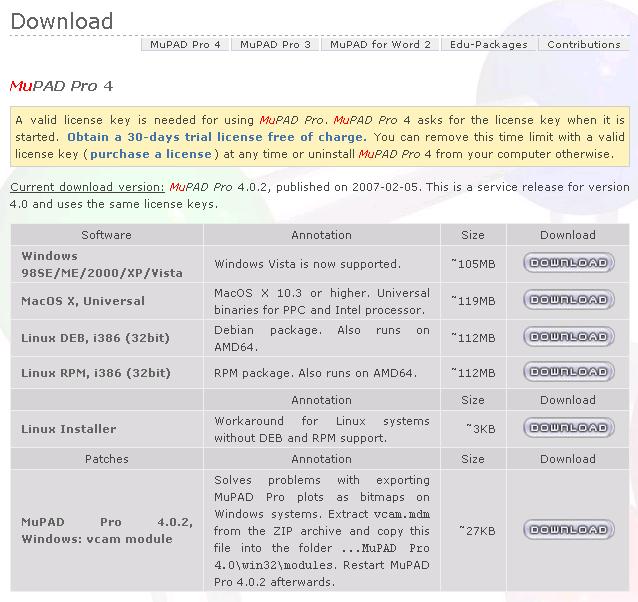Download the Linux Installer workaround
This screenshot has width=638, height=602.
[x=569, y=428]
